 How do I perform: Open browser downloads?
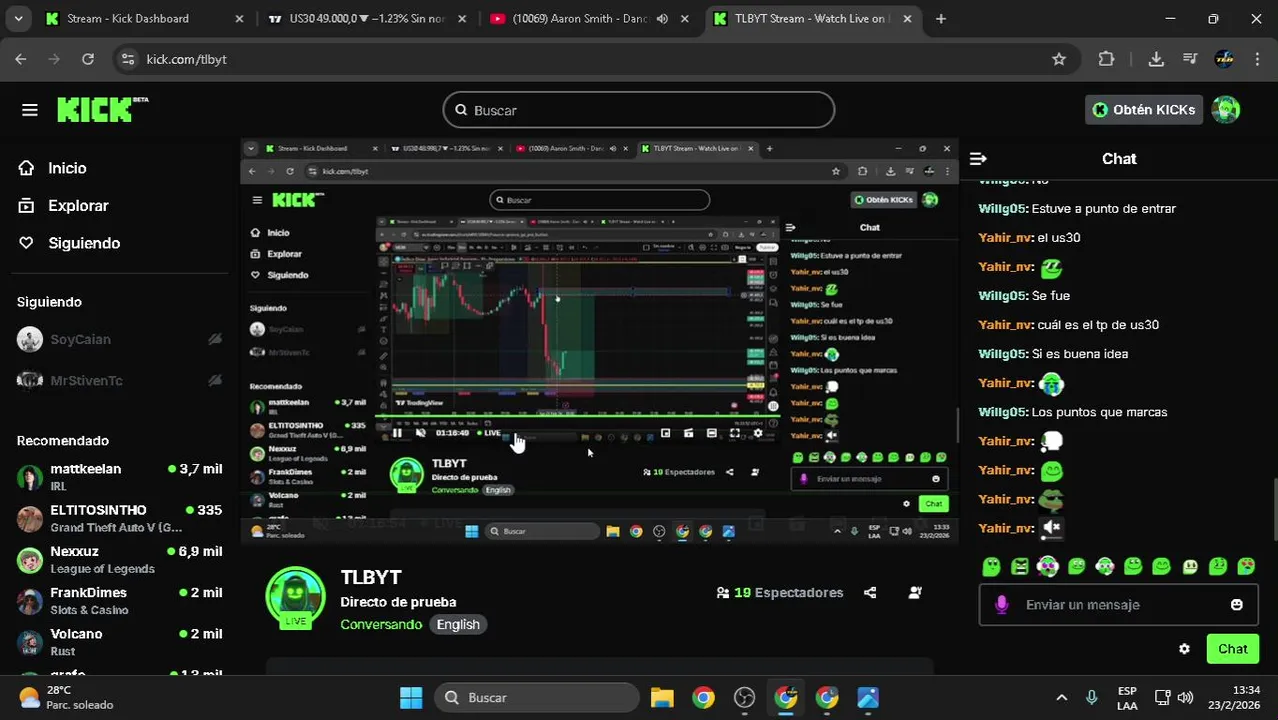pos(1156,59)
